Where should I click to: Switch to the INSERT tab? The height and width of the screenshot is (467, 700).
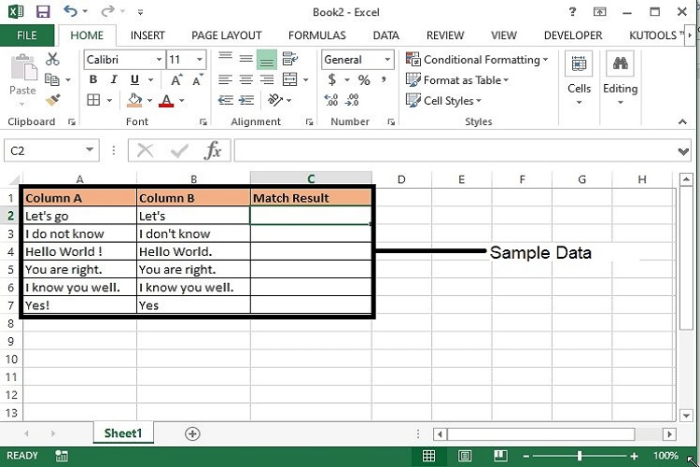pyautogui.click(x=147, y=35)
